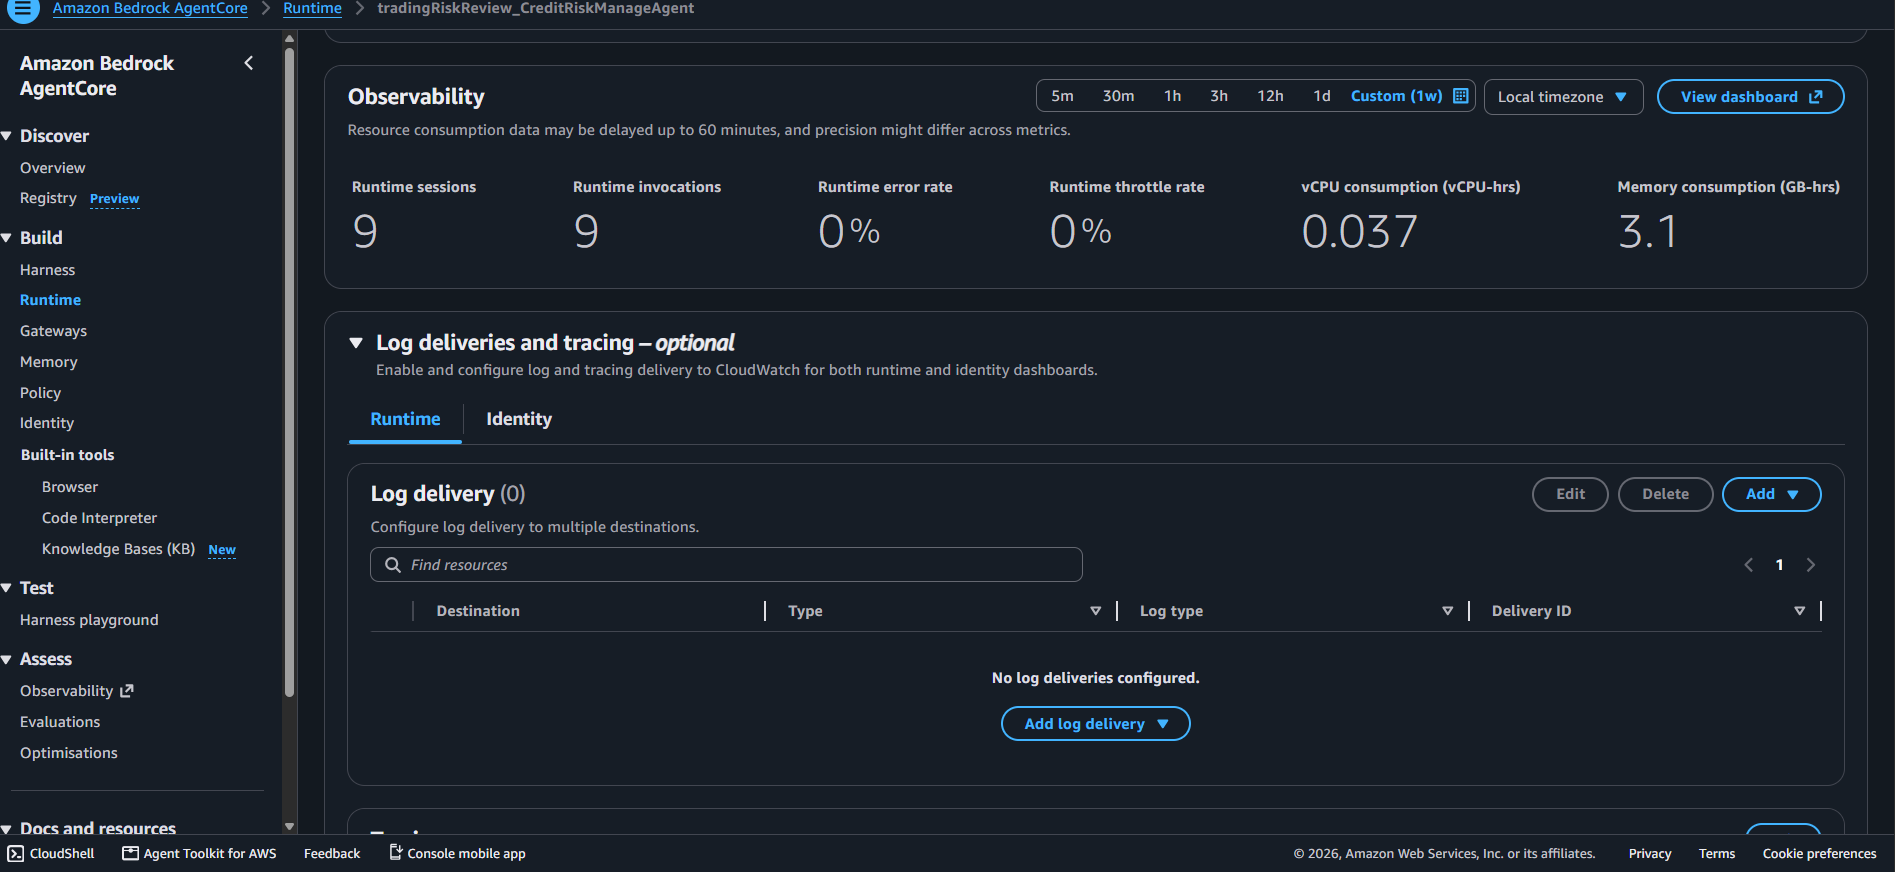Select the 1d time range
This screenshot has height=872, width=1895.
pos(1322,96)
